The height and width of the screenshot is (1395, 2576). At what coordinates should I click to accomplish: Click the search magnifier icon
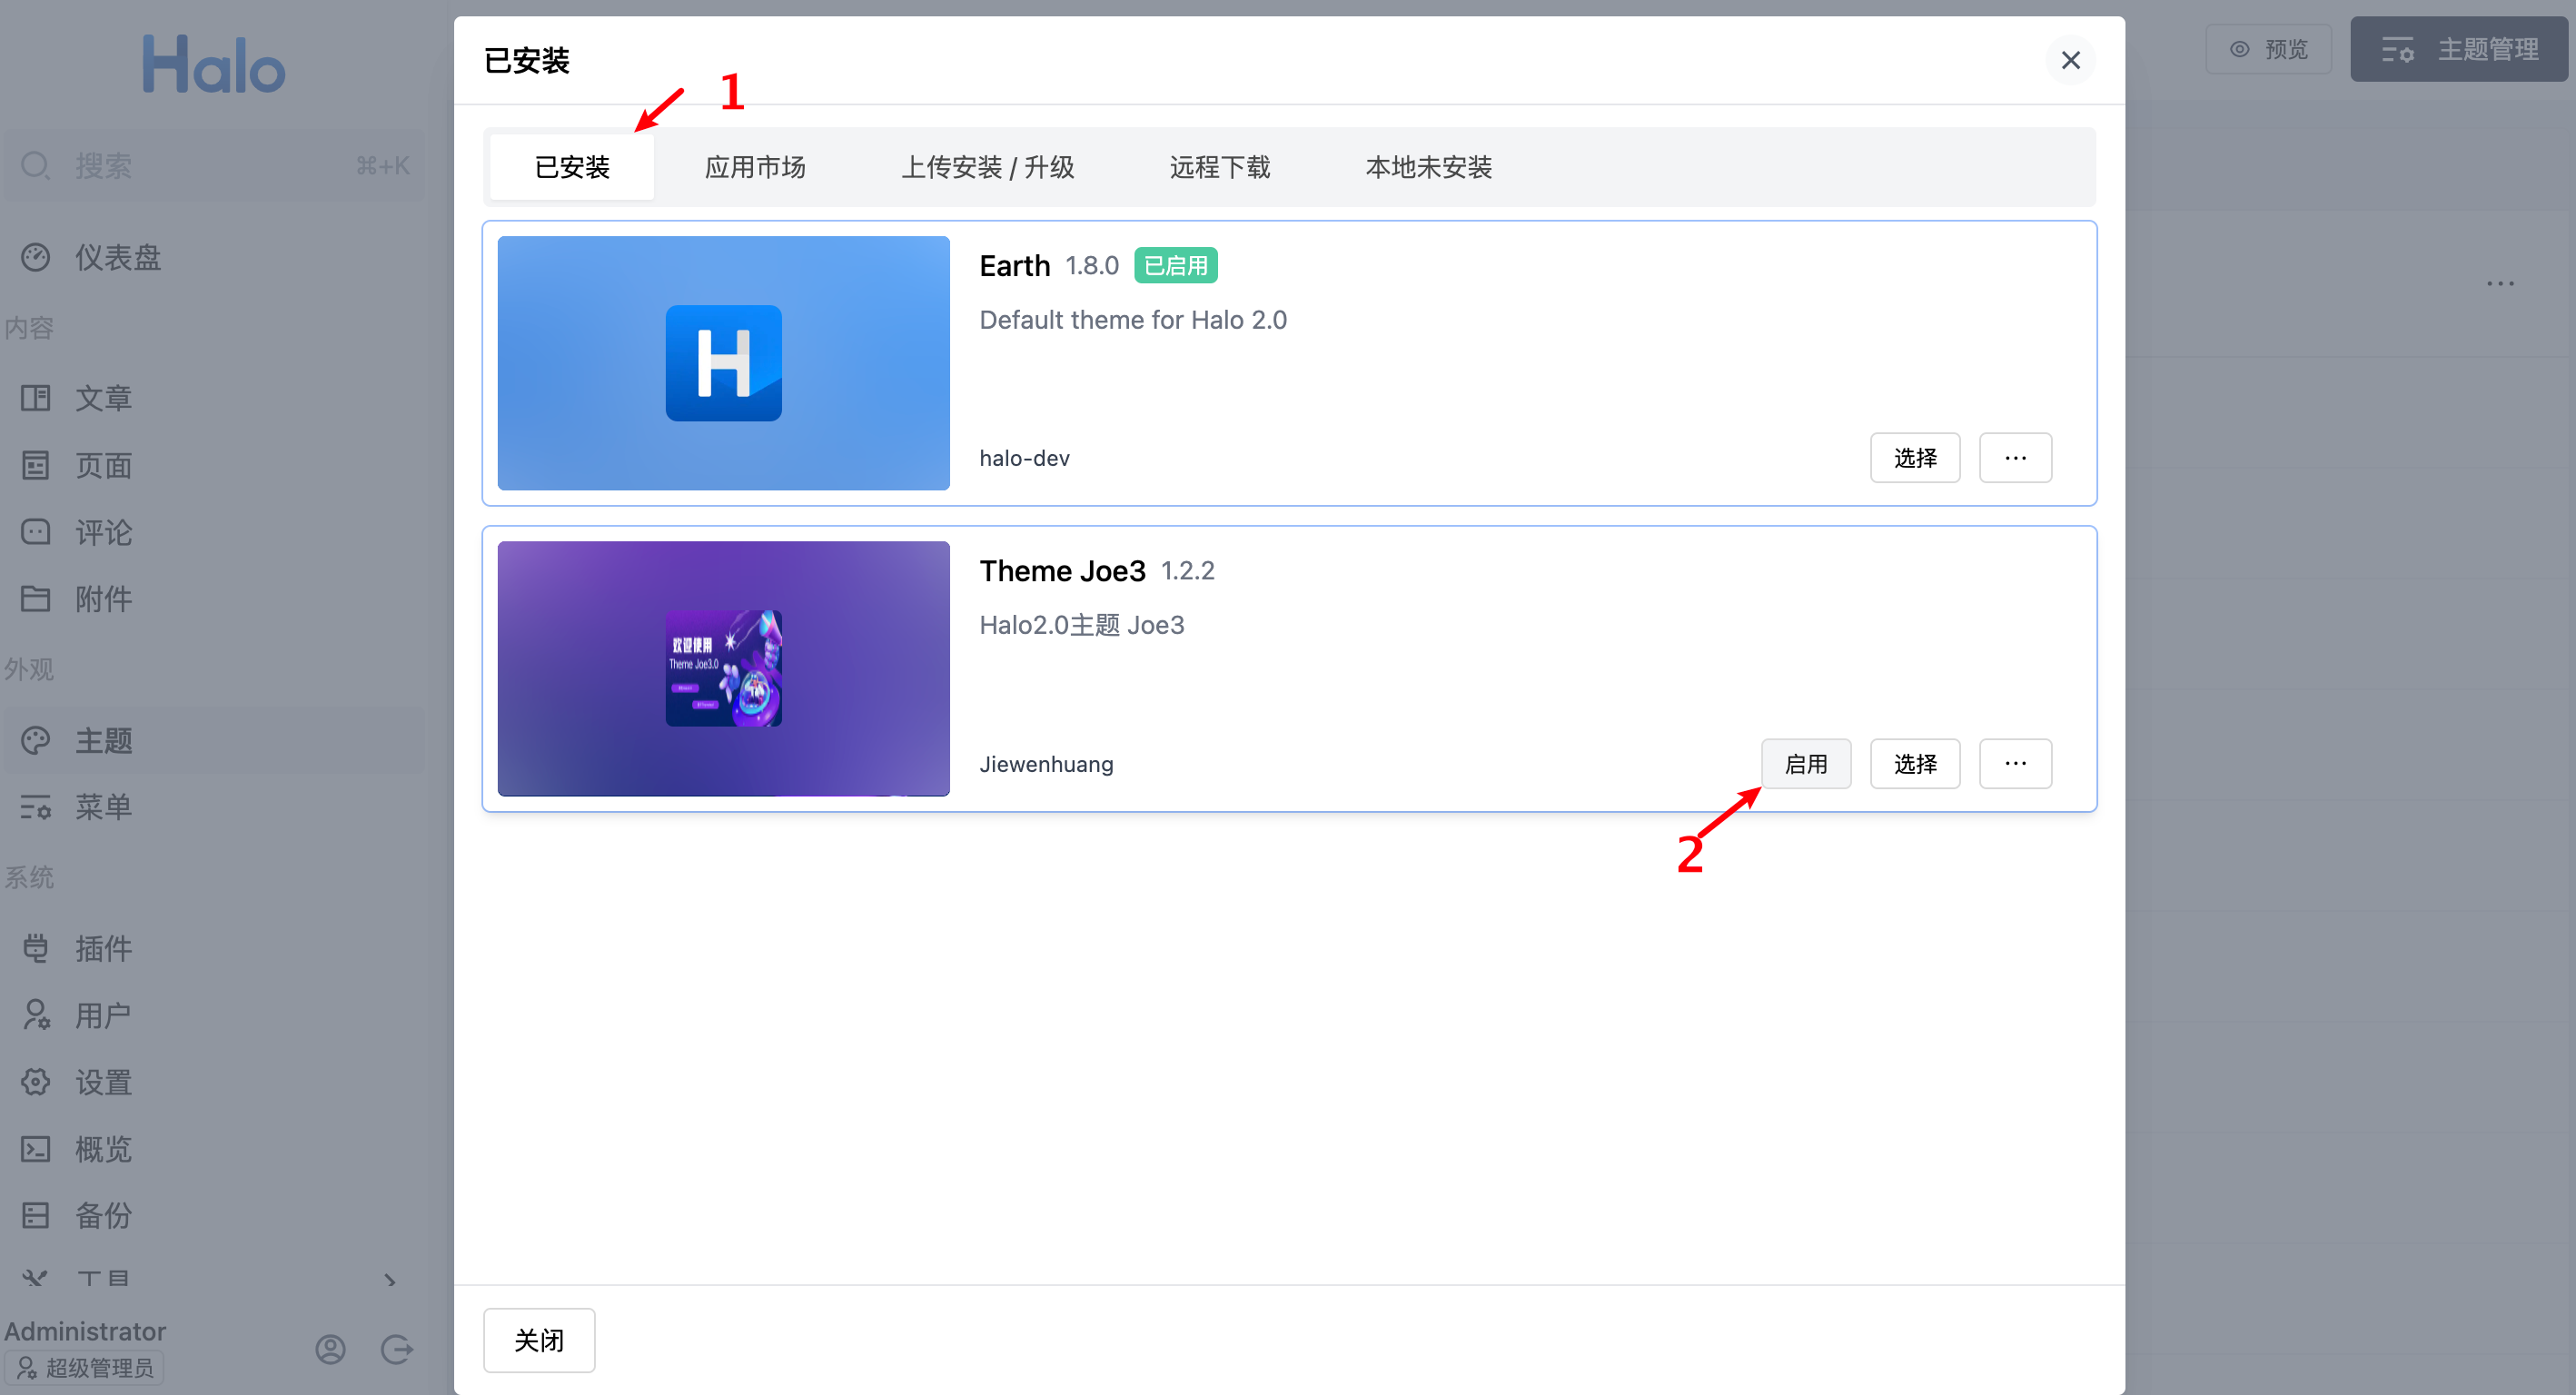[x=36, y=165]
